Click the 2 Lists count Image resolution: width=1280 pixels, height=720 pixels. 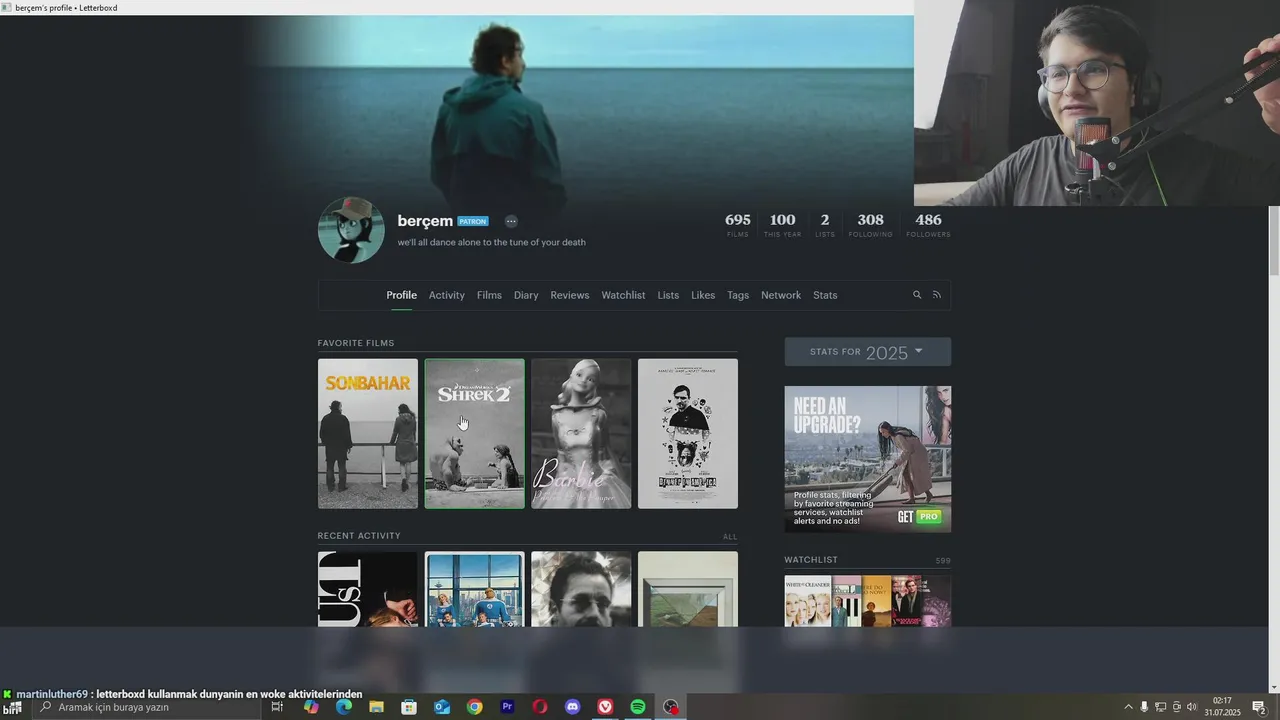point(825,225)
